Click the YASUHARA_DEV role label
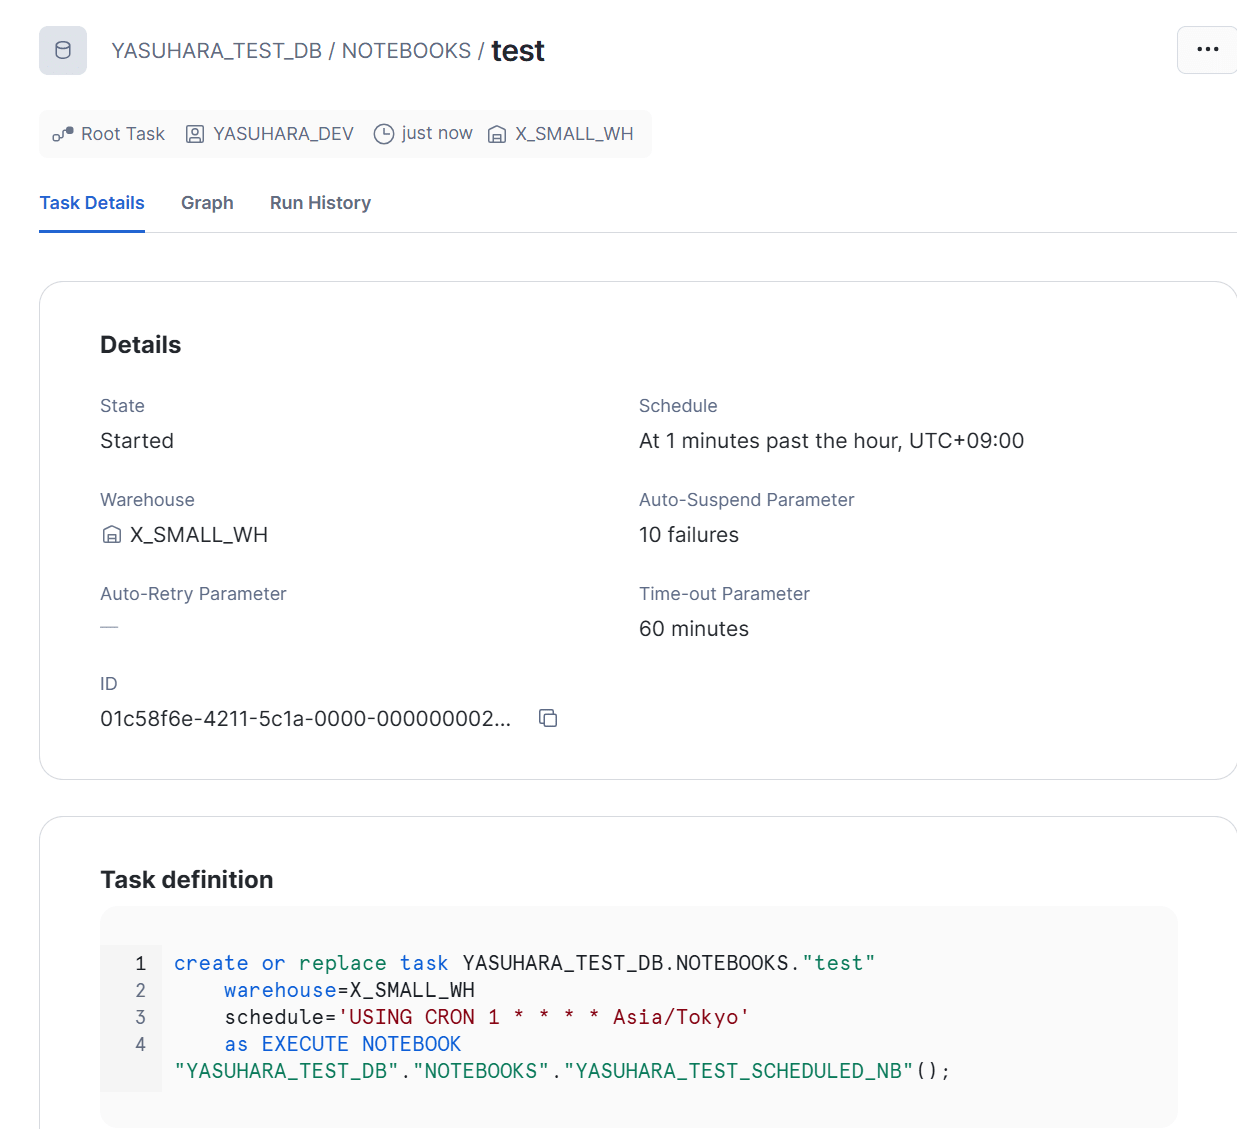Screen dimensions: 1237x1129 284,134
